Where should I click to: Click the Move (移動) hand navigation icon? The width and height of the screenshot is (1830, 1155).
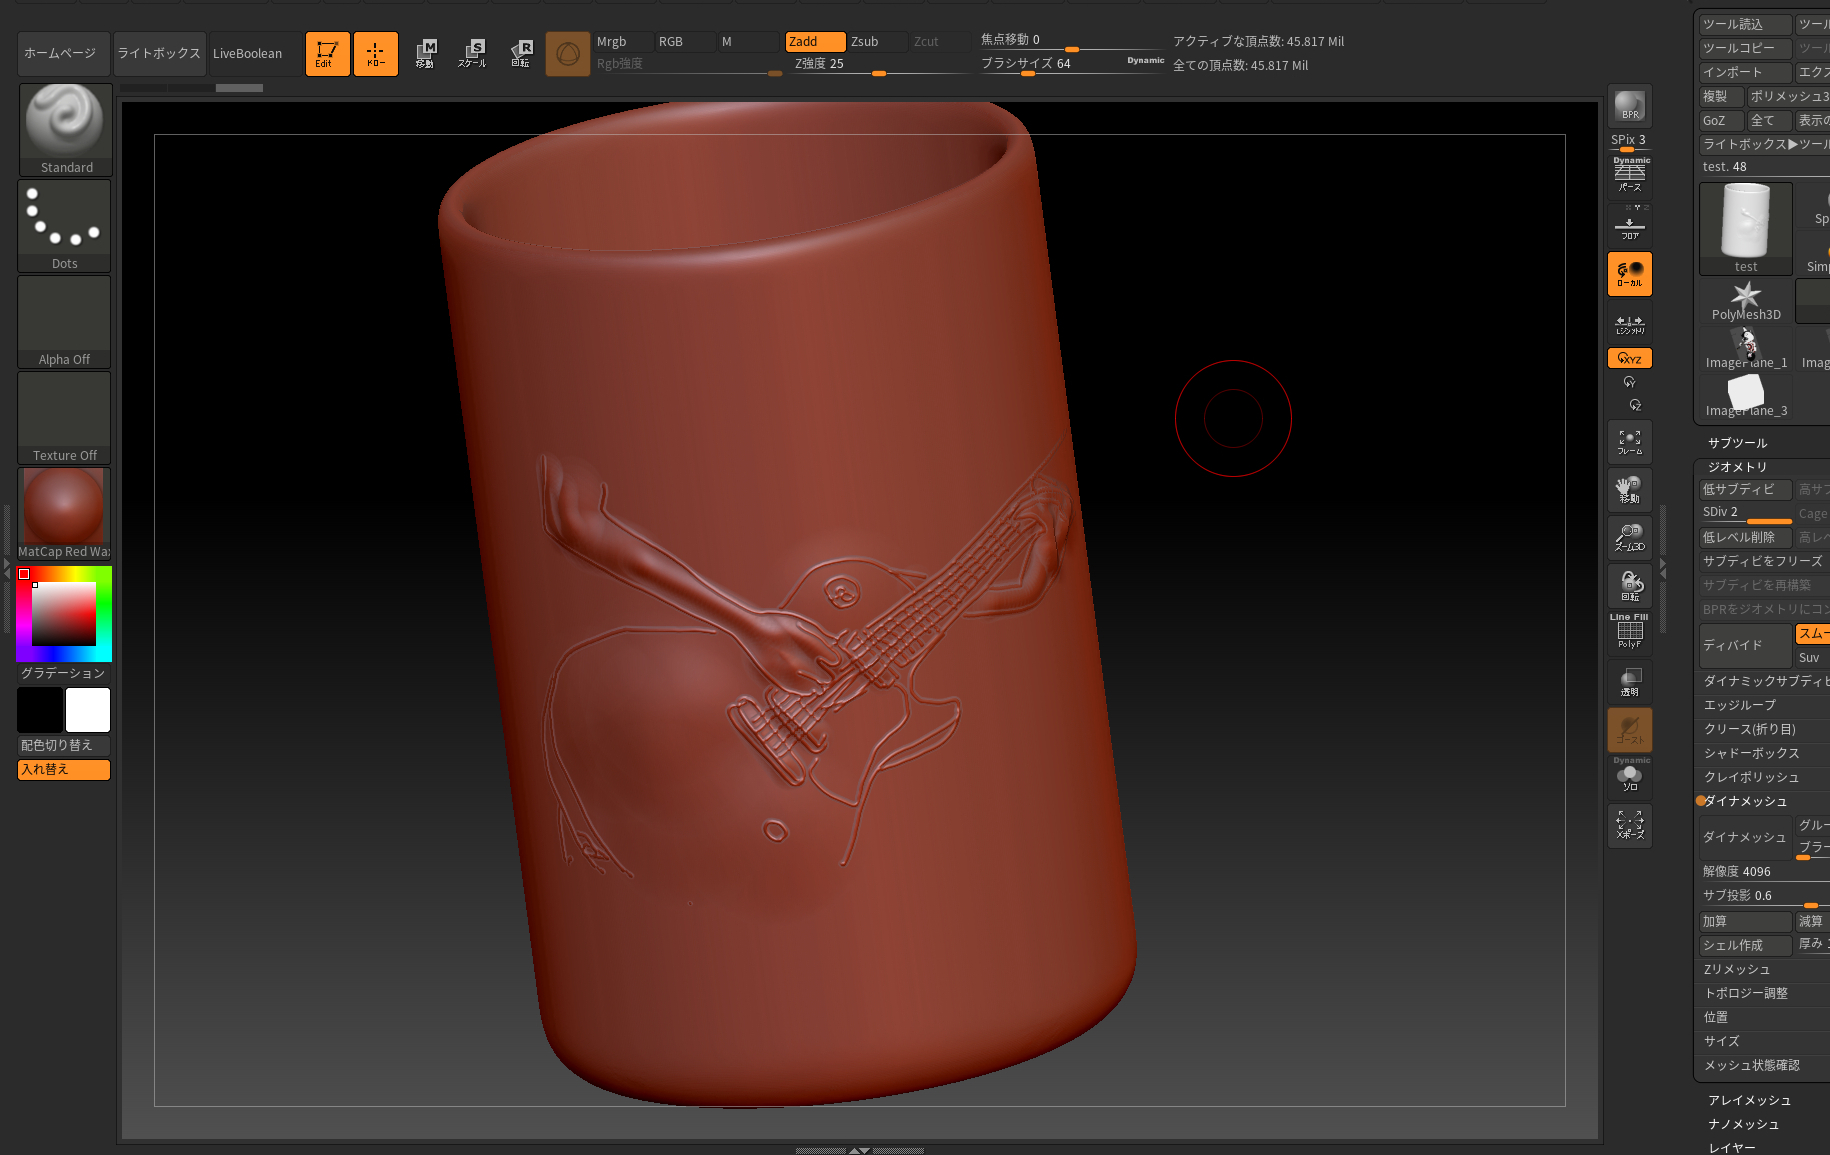(x=1629, y=490)
